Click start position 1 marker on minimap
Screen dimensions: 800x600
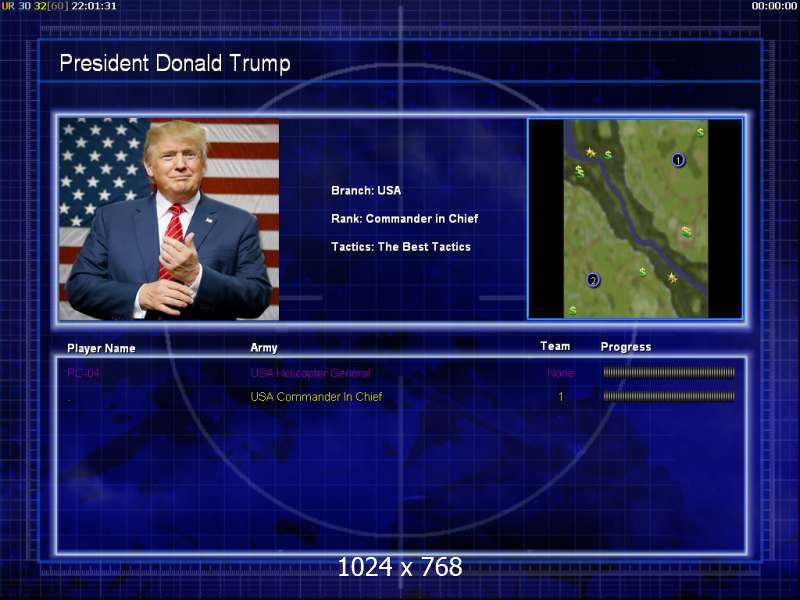tap(678, 160)
